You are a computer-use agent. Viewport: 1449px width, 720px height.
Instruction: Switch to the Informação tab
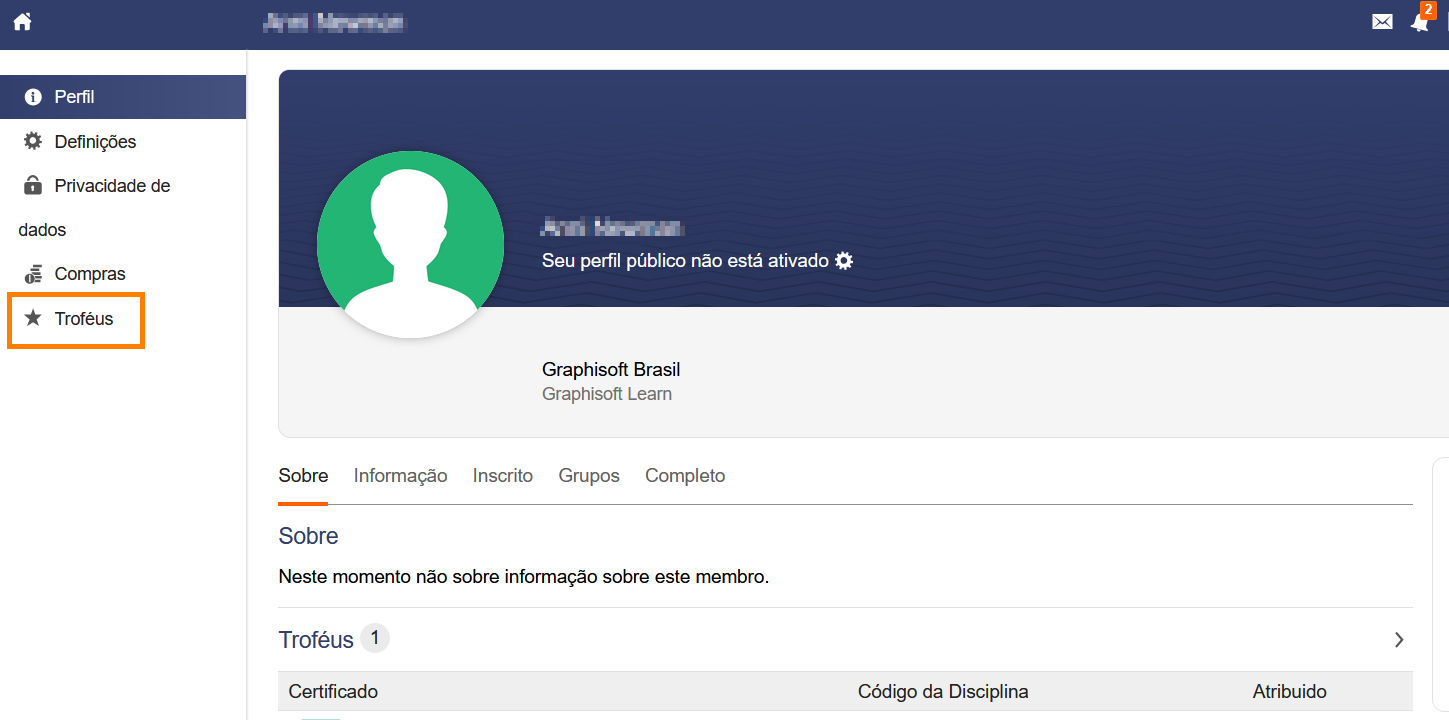coord(400,476)
